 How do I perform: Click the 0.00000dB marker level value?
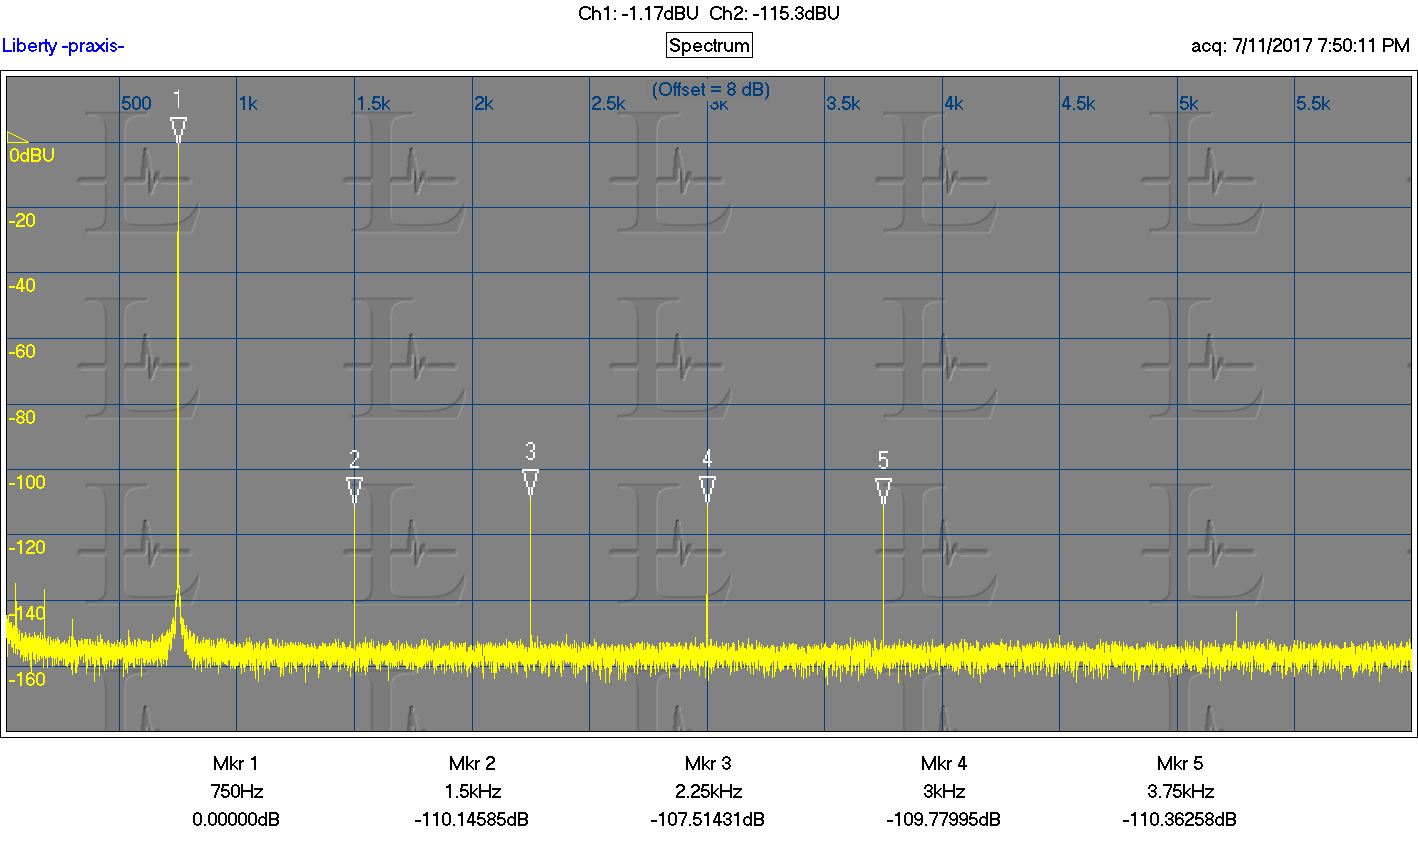[x=236, y=819]
